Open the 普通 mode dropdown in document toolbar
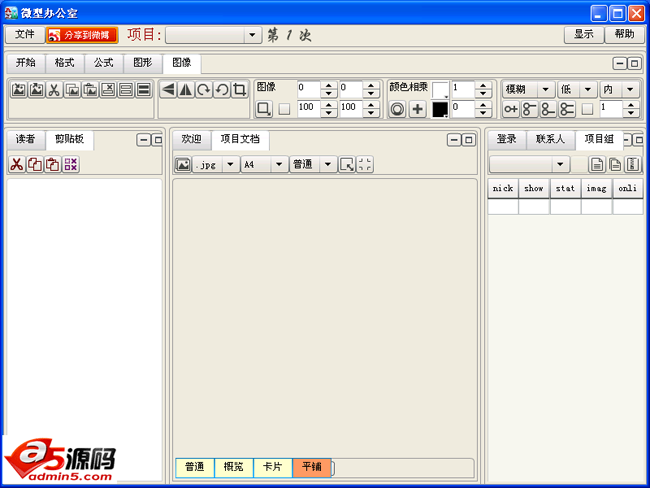 pyautogui.click(x=328, y=165)
